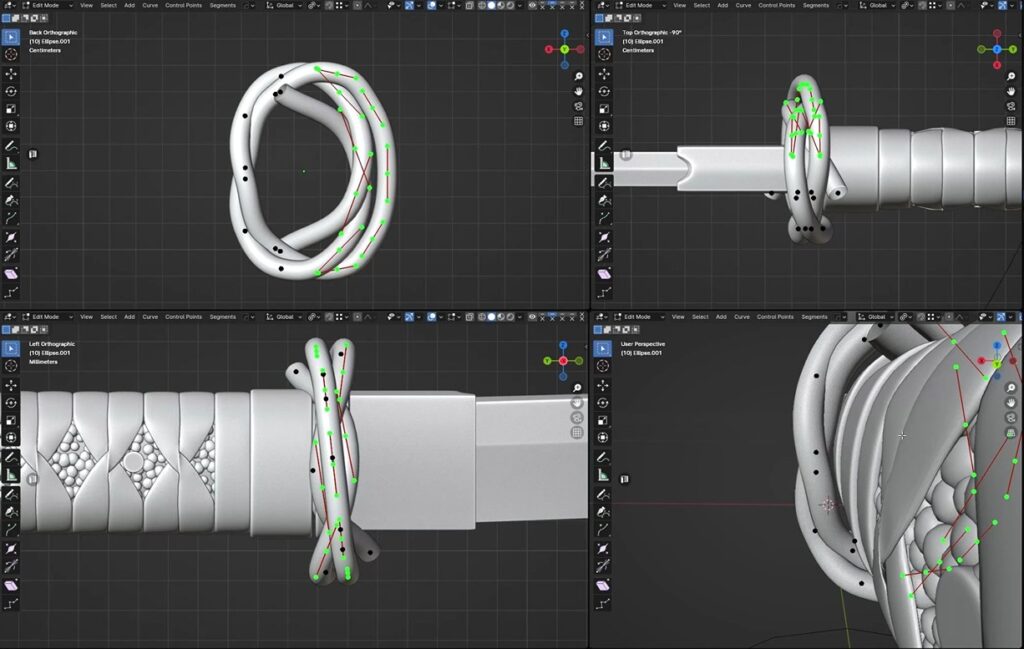Toggle overlays in Back Orthographic header

tap(432, 5)
